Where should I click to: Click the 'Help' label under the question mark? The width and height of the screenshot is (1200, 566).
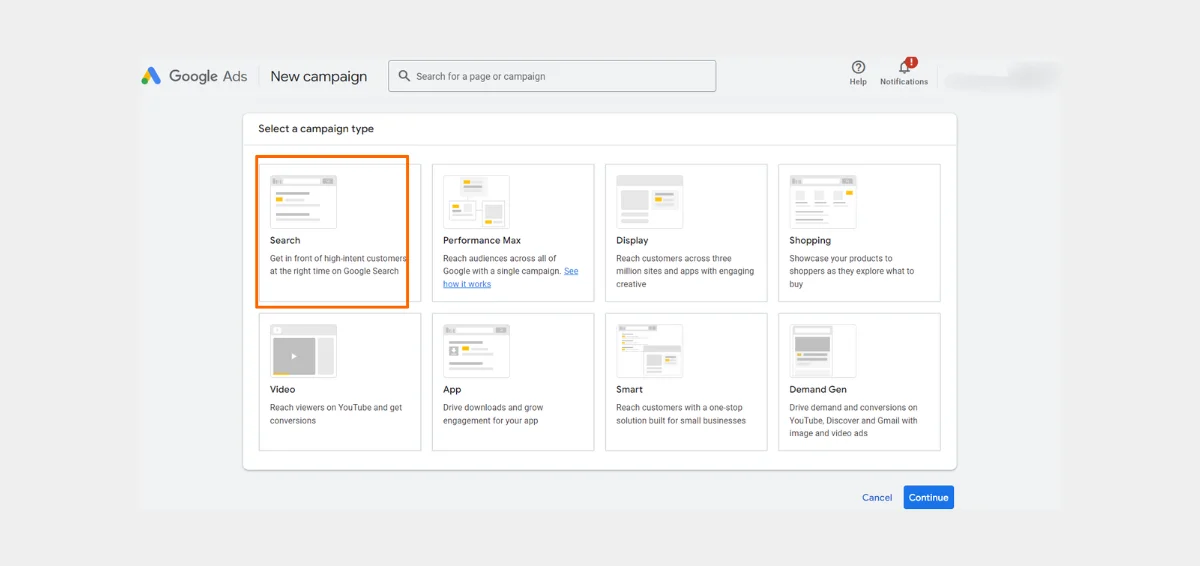pyautogui.click(x=858, y=82)
